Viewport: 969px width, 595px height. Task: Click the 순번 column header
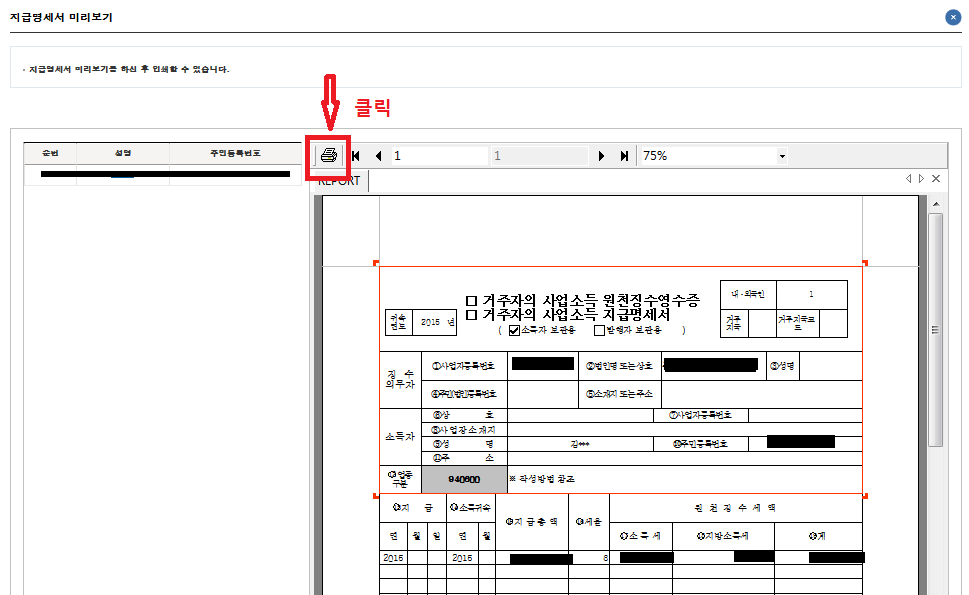tap(50, 153)
